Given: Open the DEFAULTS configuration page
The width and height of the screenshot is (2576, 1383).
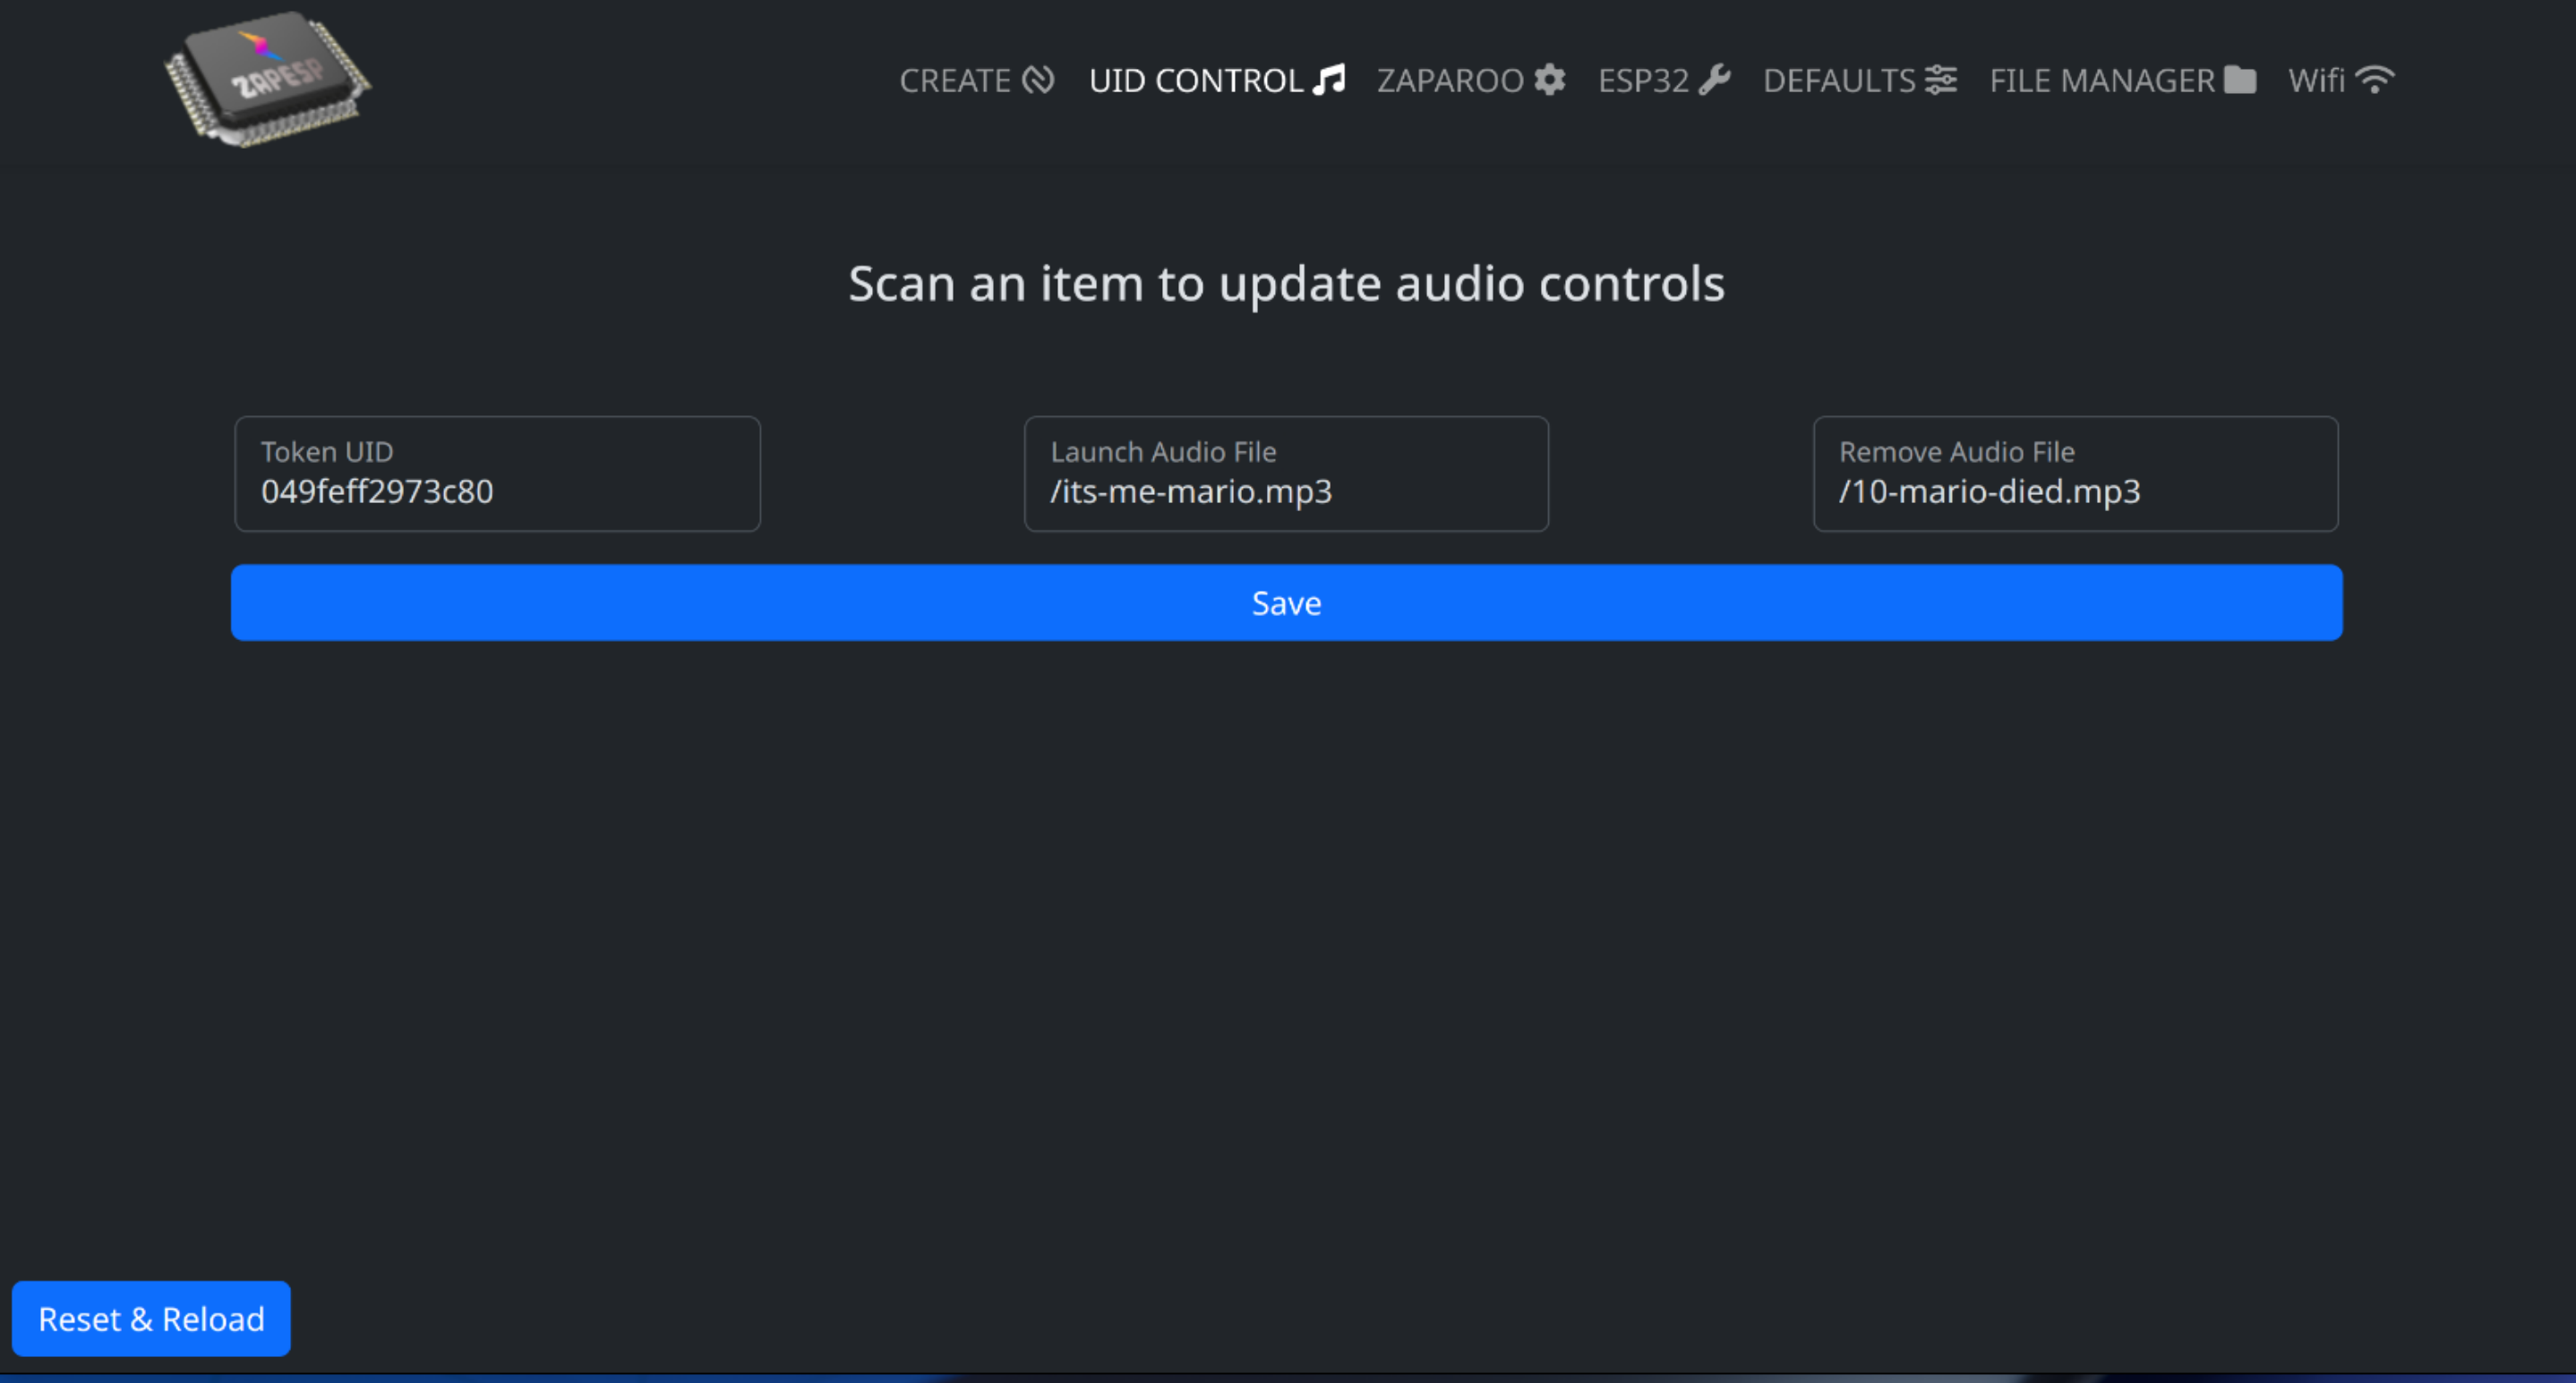Looking at the screenshot, I should [1840, 80].
